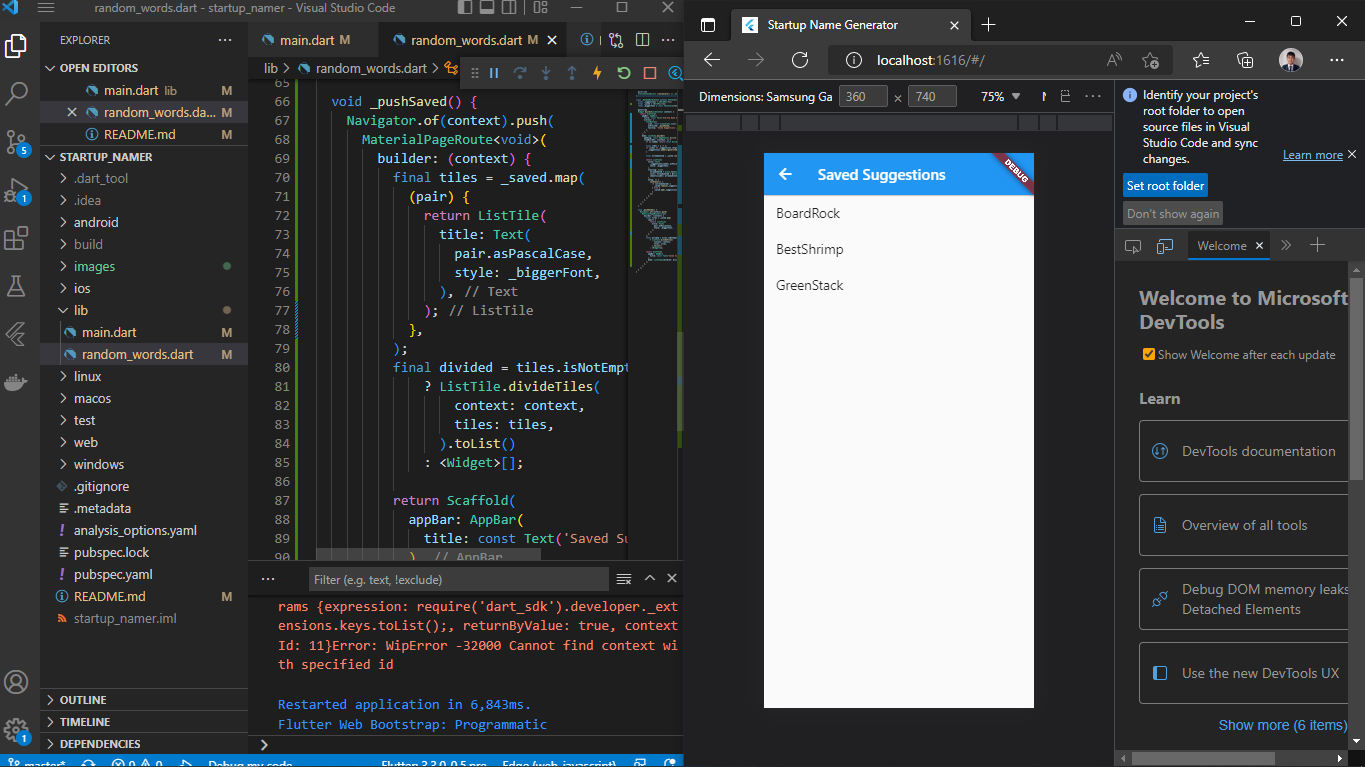Refresh the Edge browser page
Screen dimensions: 1365x767
pyautogui.click(x=800, y=60)
